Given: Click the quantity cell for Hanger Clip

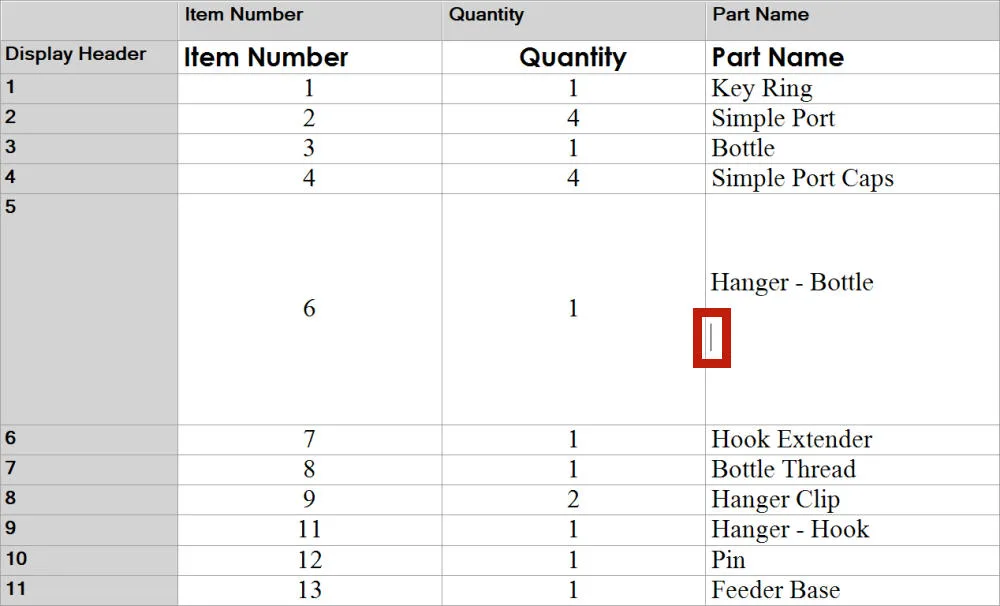Looking at the screenshot, I should click(x=573, y=500).
